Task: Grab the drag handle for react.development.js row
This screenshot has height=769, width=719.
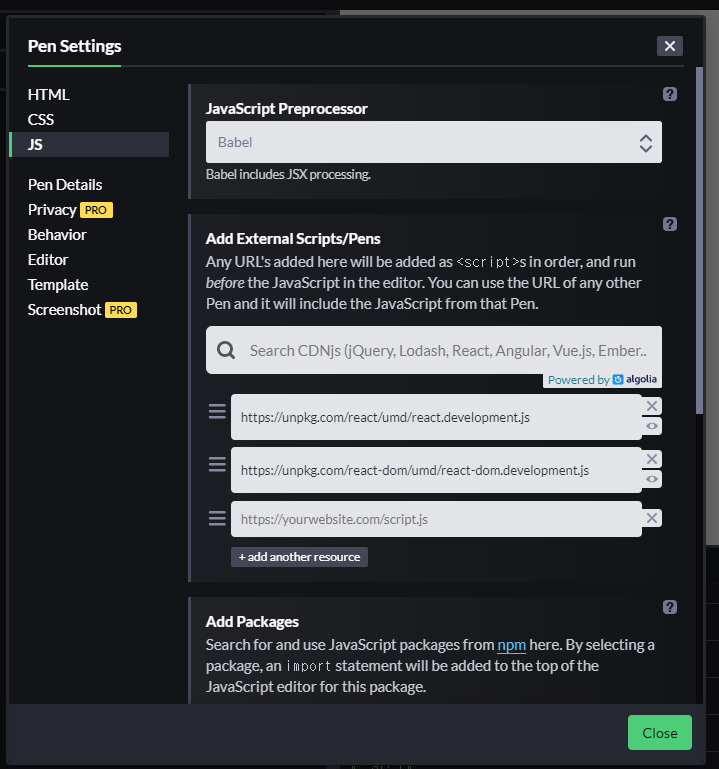Action: point(217,411)
